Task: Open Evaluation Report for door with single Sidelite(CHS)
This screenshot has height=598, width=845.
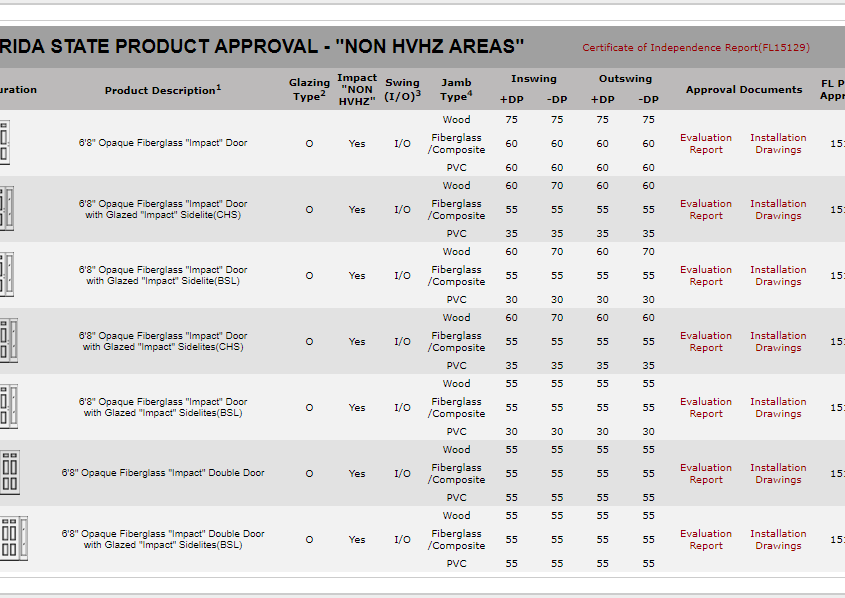Action: (x=706, y=210)
